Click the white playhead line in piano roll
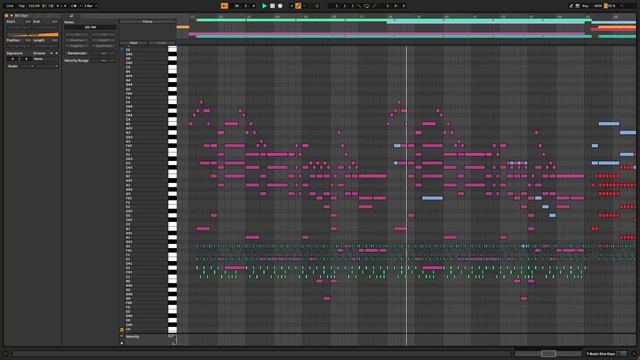640x360 pixels. pos(407,196)
